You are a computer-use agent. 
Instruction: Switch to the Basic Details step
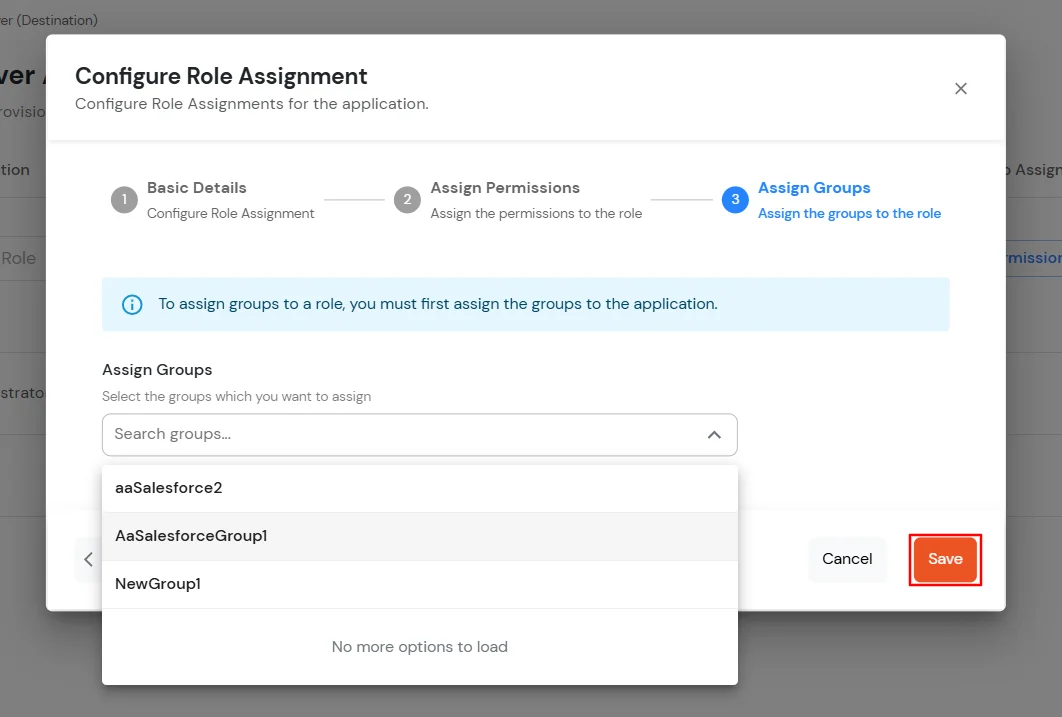[x=196, y=187]
